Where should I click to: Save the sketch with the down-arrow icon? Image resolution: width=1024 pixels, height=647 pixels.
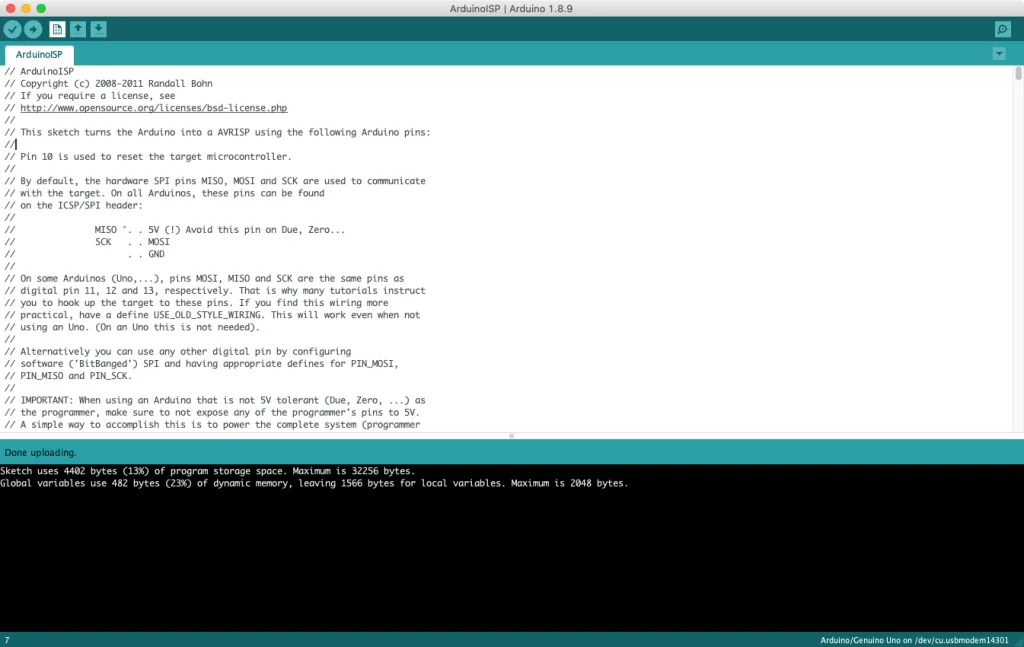pyautogui.click(x=98, y=30)
